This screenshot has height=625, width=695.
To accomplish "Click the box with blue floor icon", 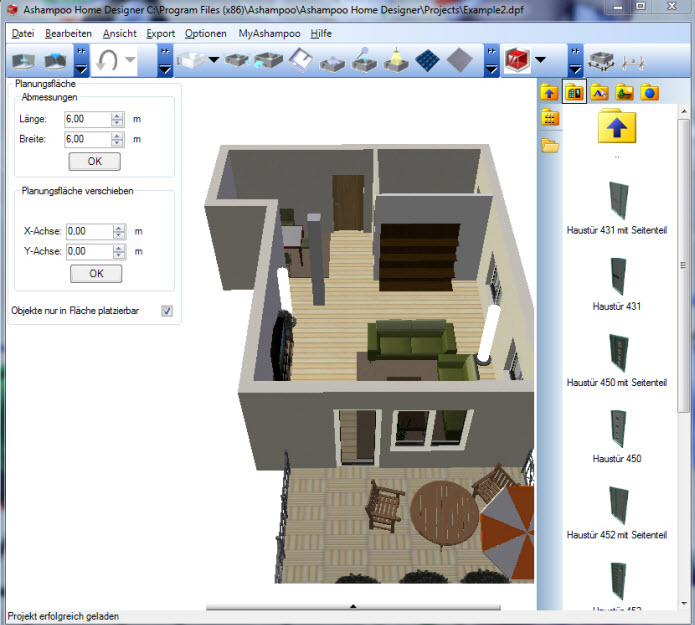I will click(x=332, y=63).
